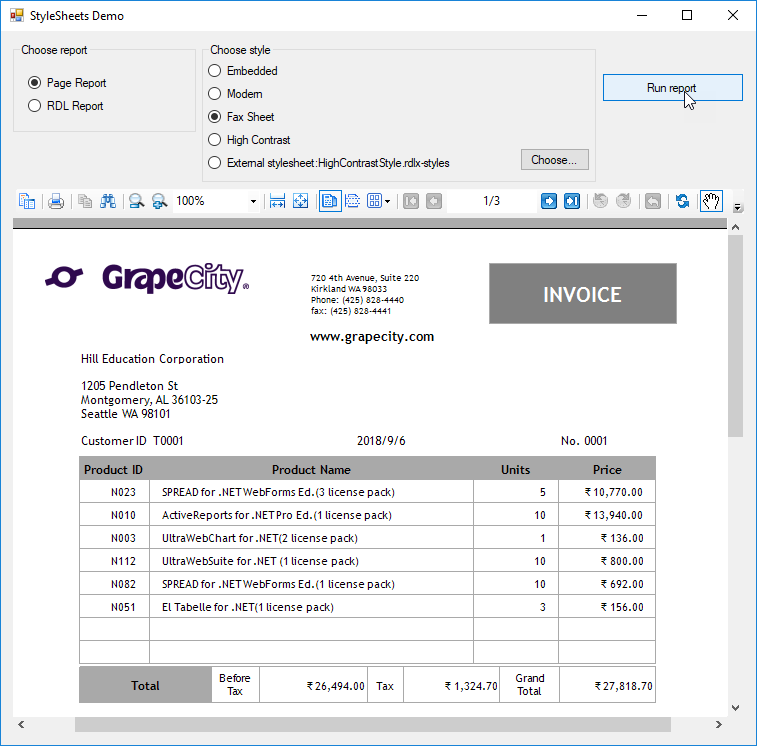
Task: Click the Copy icon in viewer toolbar
Action: 85,201
